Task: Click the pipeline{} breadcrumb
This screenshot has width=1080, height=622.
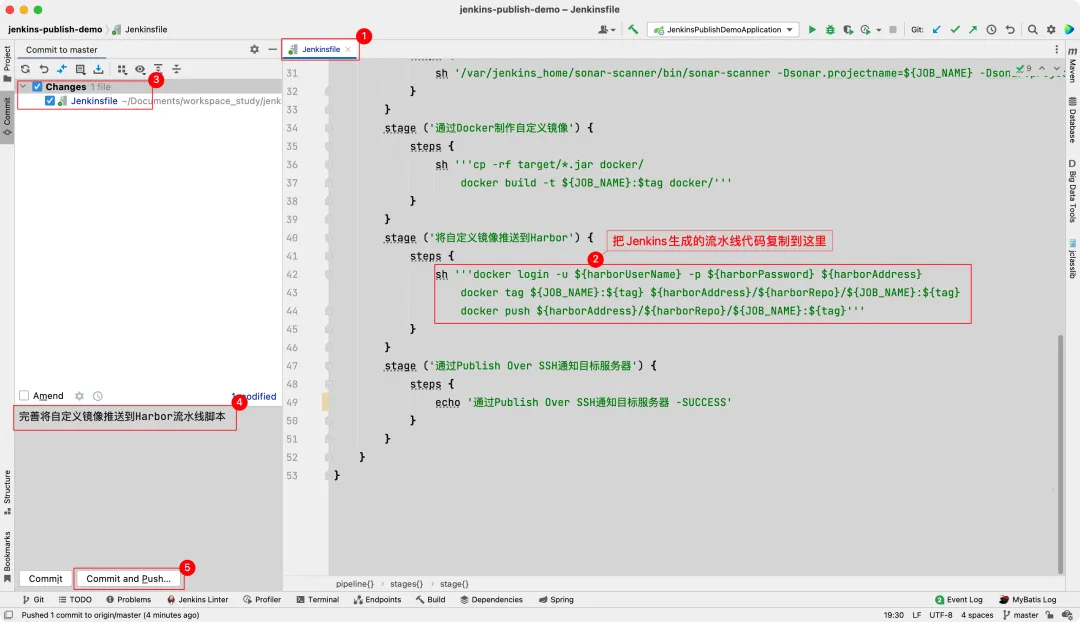Action: coord(355,583)
